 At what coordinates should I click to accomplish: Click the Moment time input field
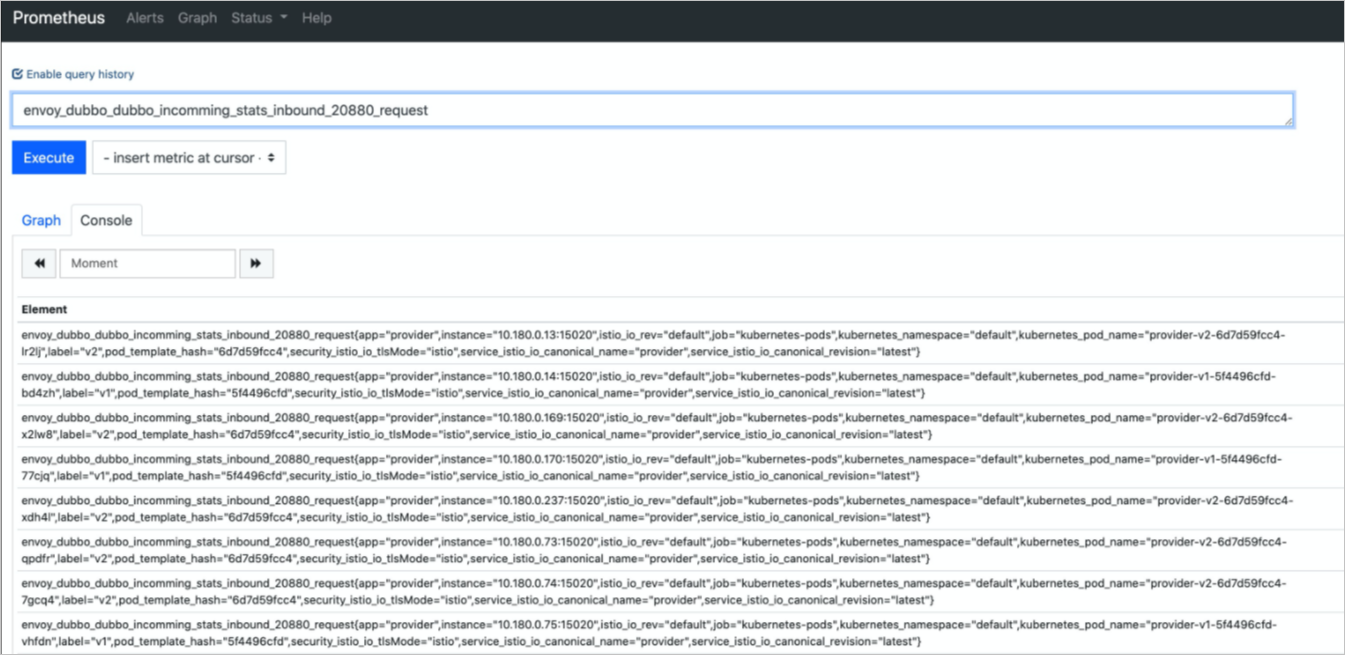tap(147, 263)
